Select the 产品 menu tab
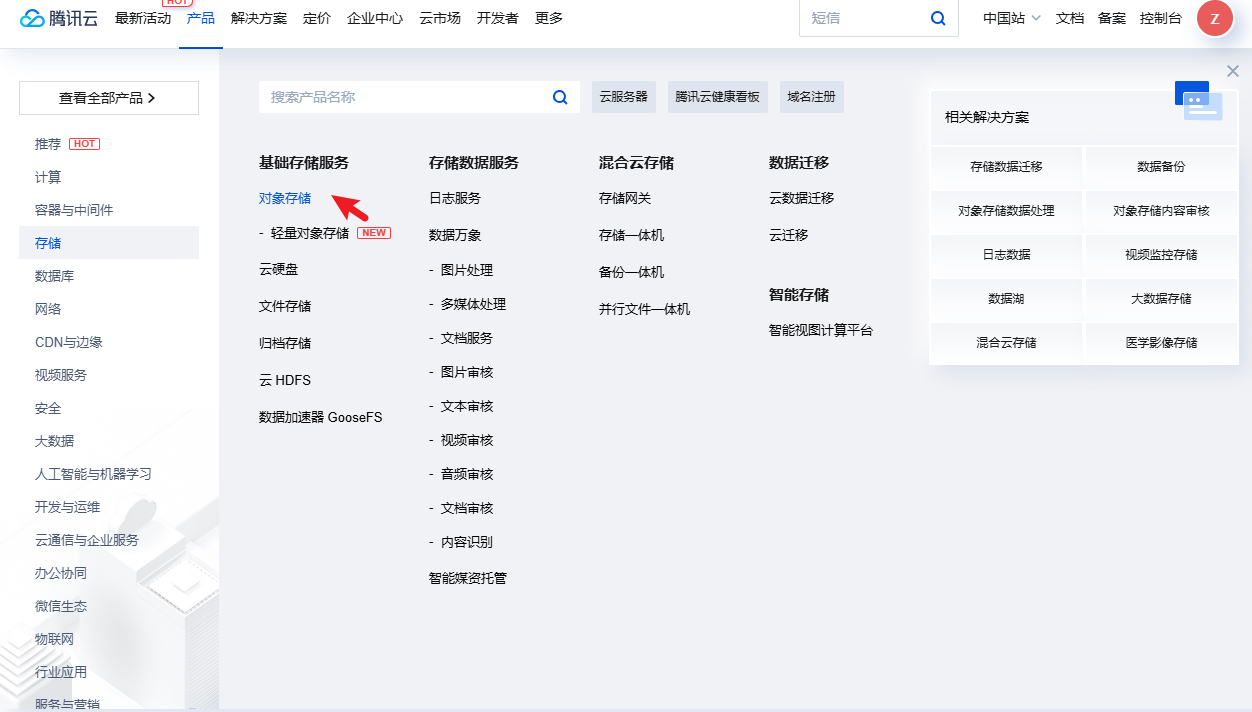Image resolution: width=1252 pixels, height=712 pixels. click(201, 18)
